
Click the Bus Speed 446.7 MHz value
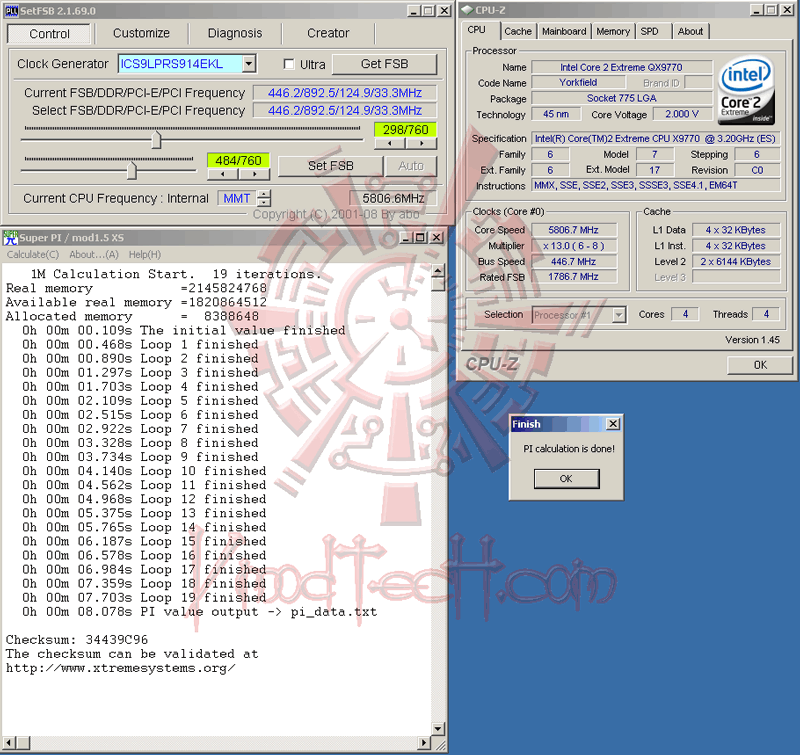(x=574, y=262)
